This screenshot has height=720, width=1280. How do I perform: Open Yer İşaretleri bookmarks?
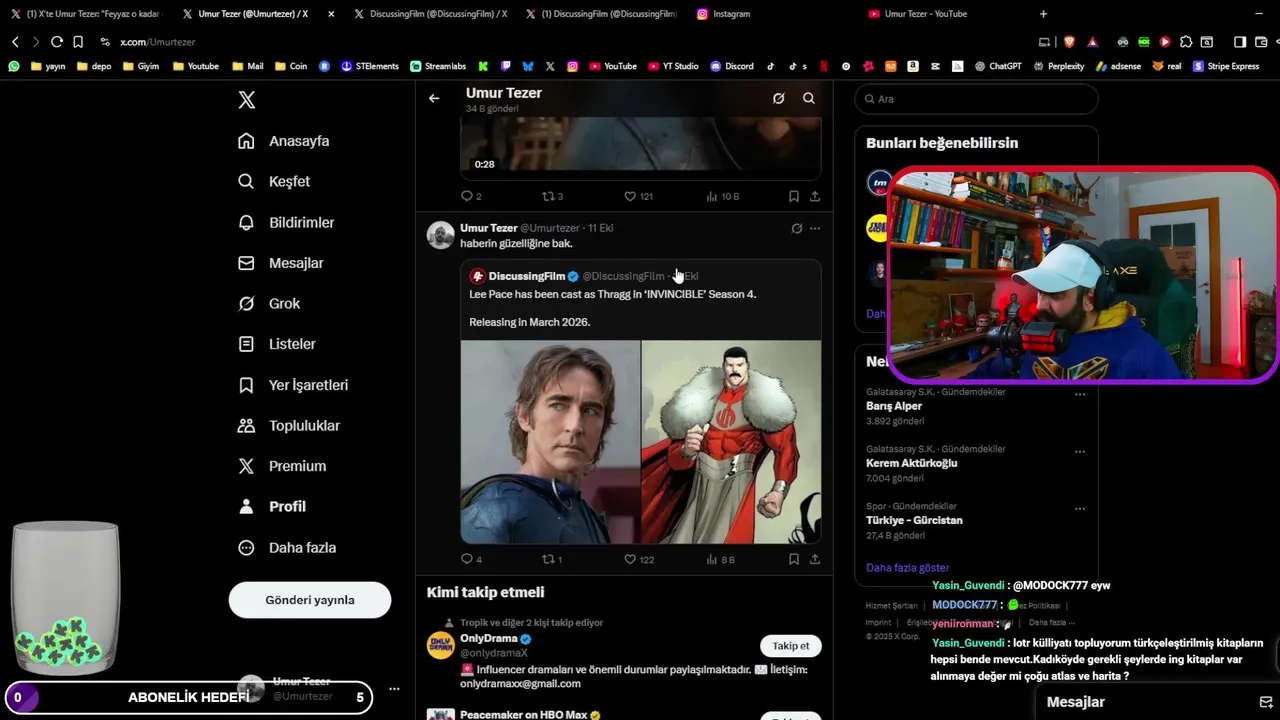[x=293, y=385]
